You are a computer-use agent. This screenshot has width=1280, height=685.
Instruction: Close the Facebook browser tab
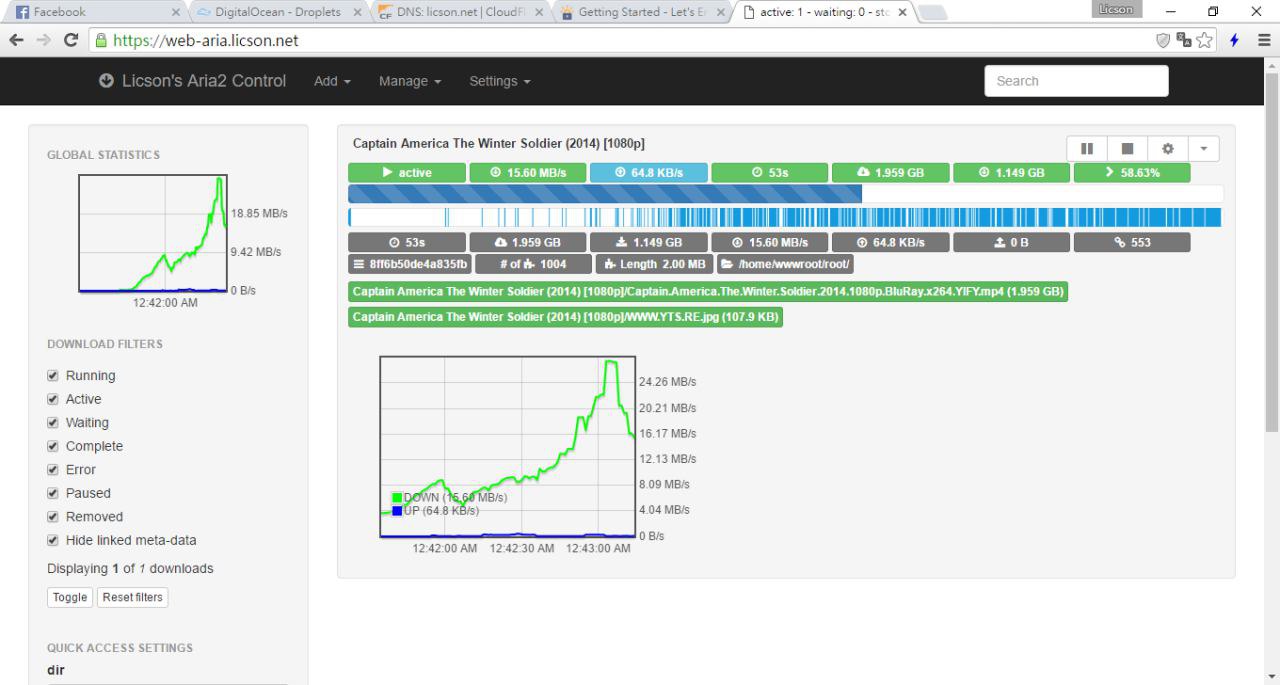tap(175, 13)
